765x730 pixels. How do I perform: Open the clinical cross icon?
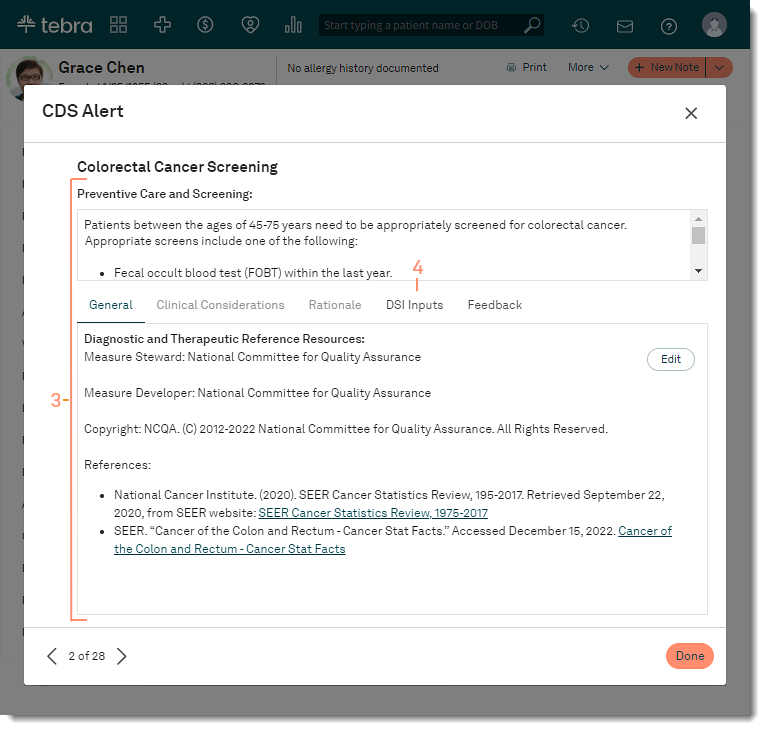(162, 24)
